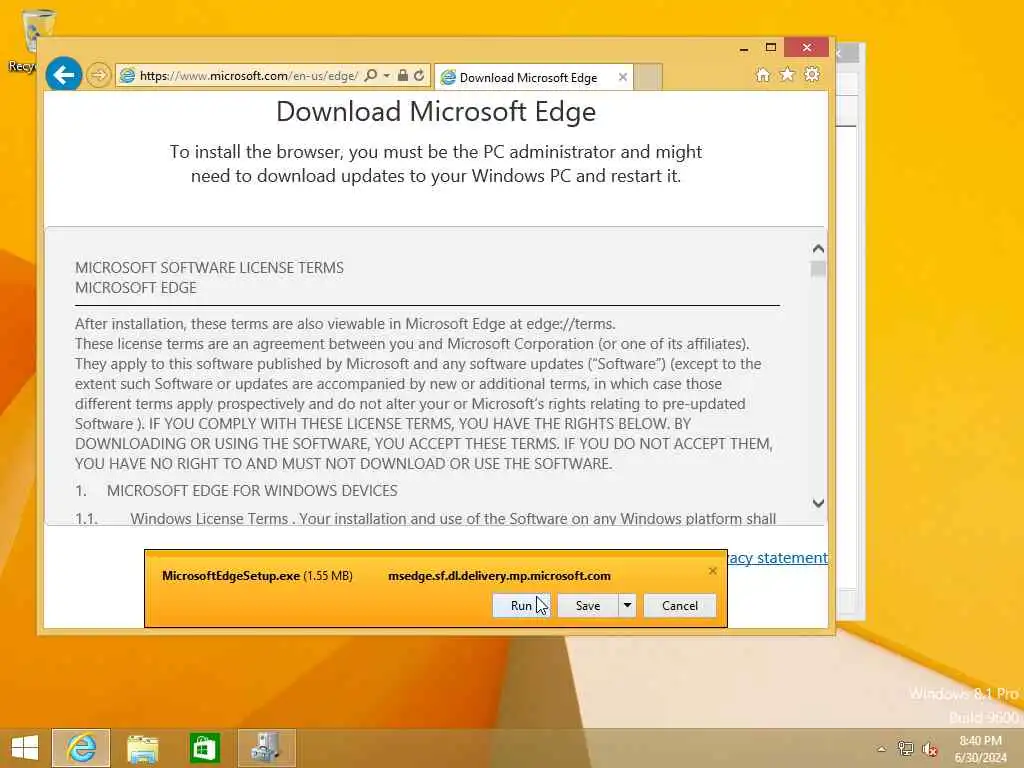The image size is (1024, 768).
Task: Open Favorites with the star icon
Action: [788, 74]
